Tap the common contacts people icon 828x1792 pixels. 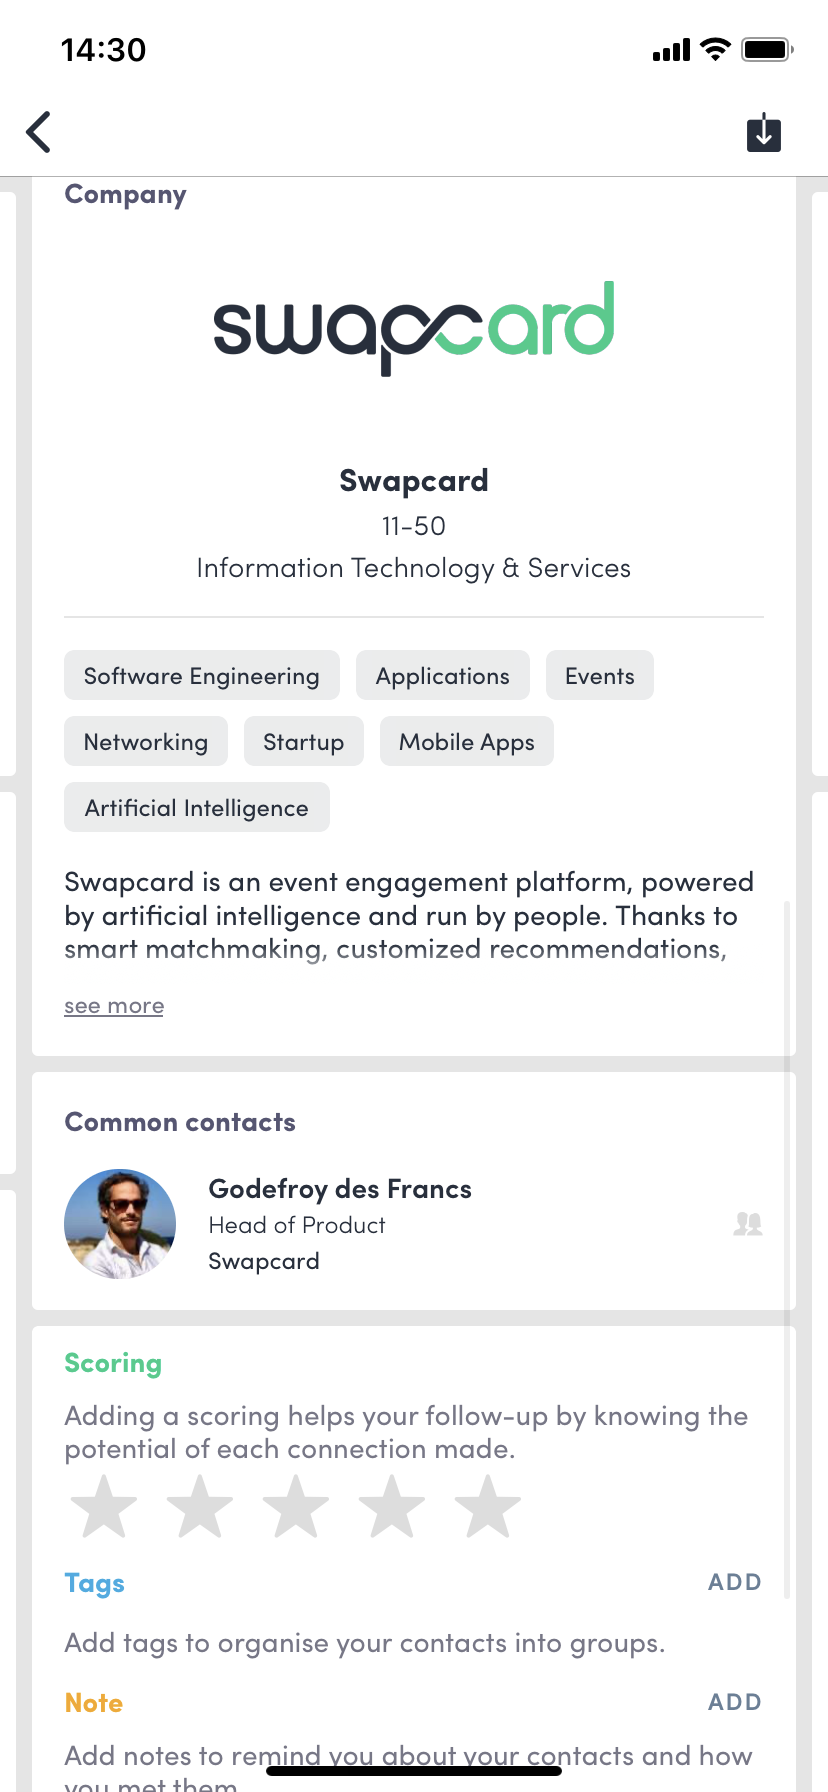(x=747, y=1224)
